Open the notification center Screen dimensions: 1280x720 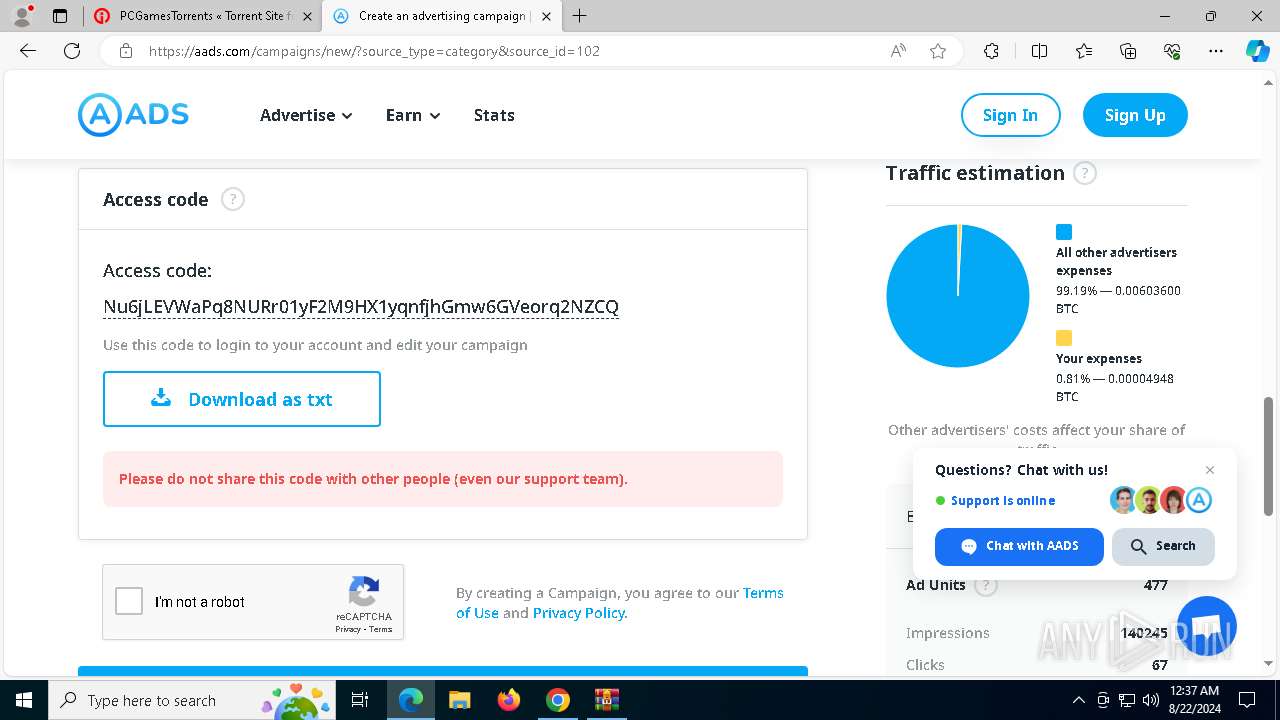1247,700
